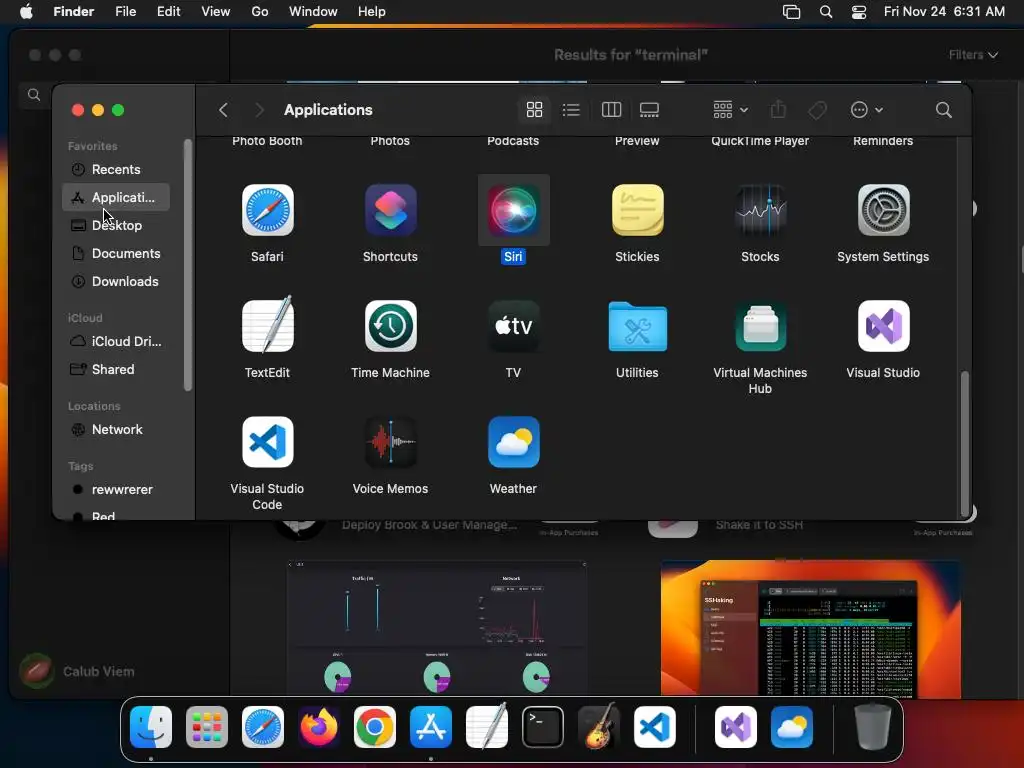1024x768 pixels.
Task: Select Visual Studio Code in Applications grid
Action: 267,442
